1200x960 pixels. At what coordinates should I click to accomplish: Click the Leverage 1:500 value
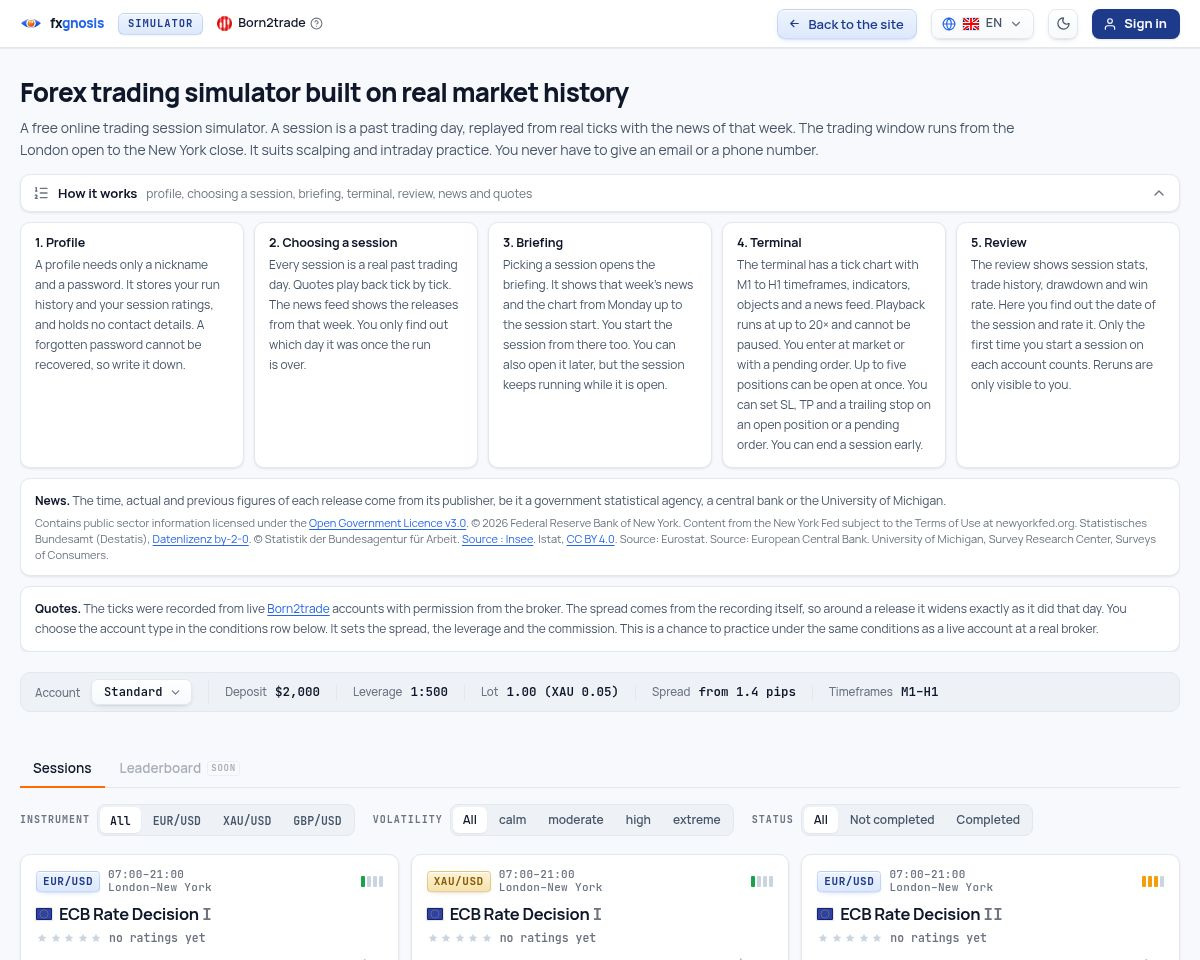(x=429, y=692)
